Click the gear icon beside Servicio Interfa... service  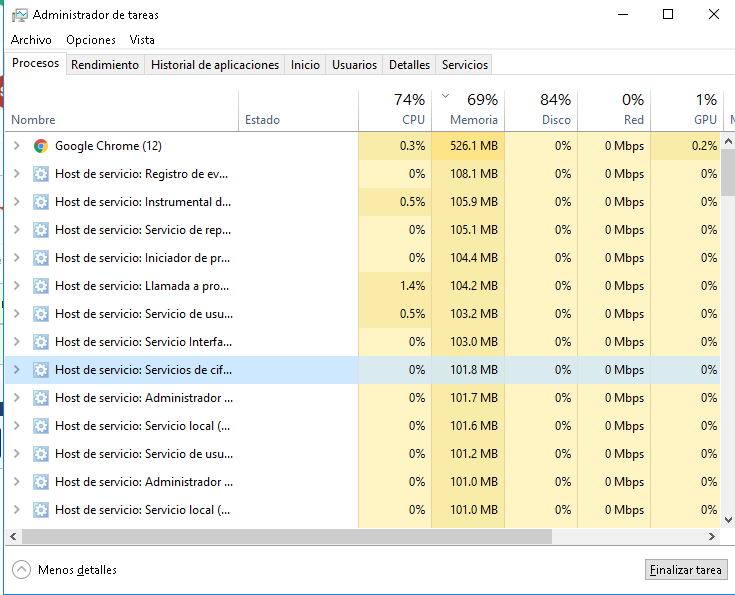pyautogui.click(x=41, y=342)
